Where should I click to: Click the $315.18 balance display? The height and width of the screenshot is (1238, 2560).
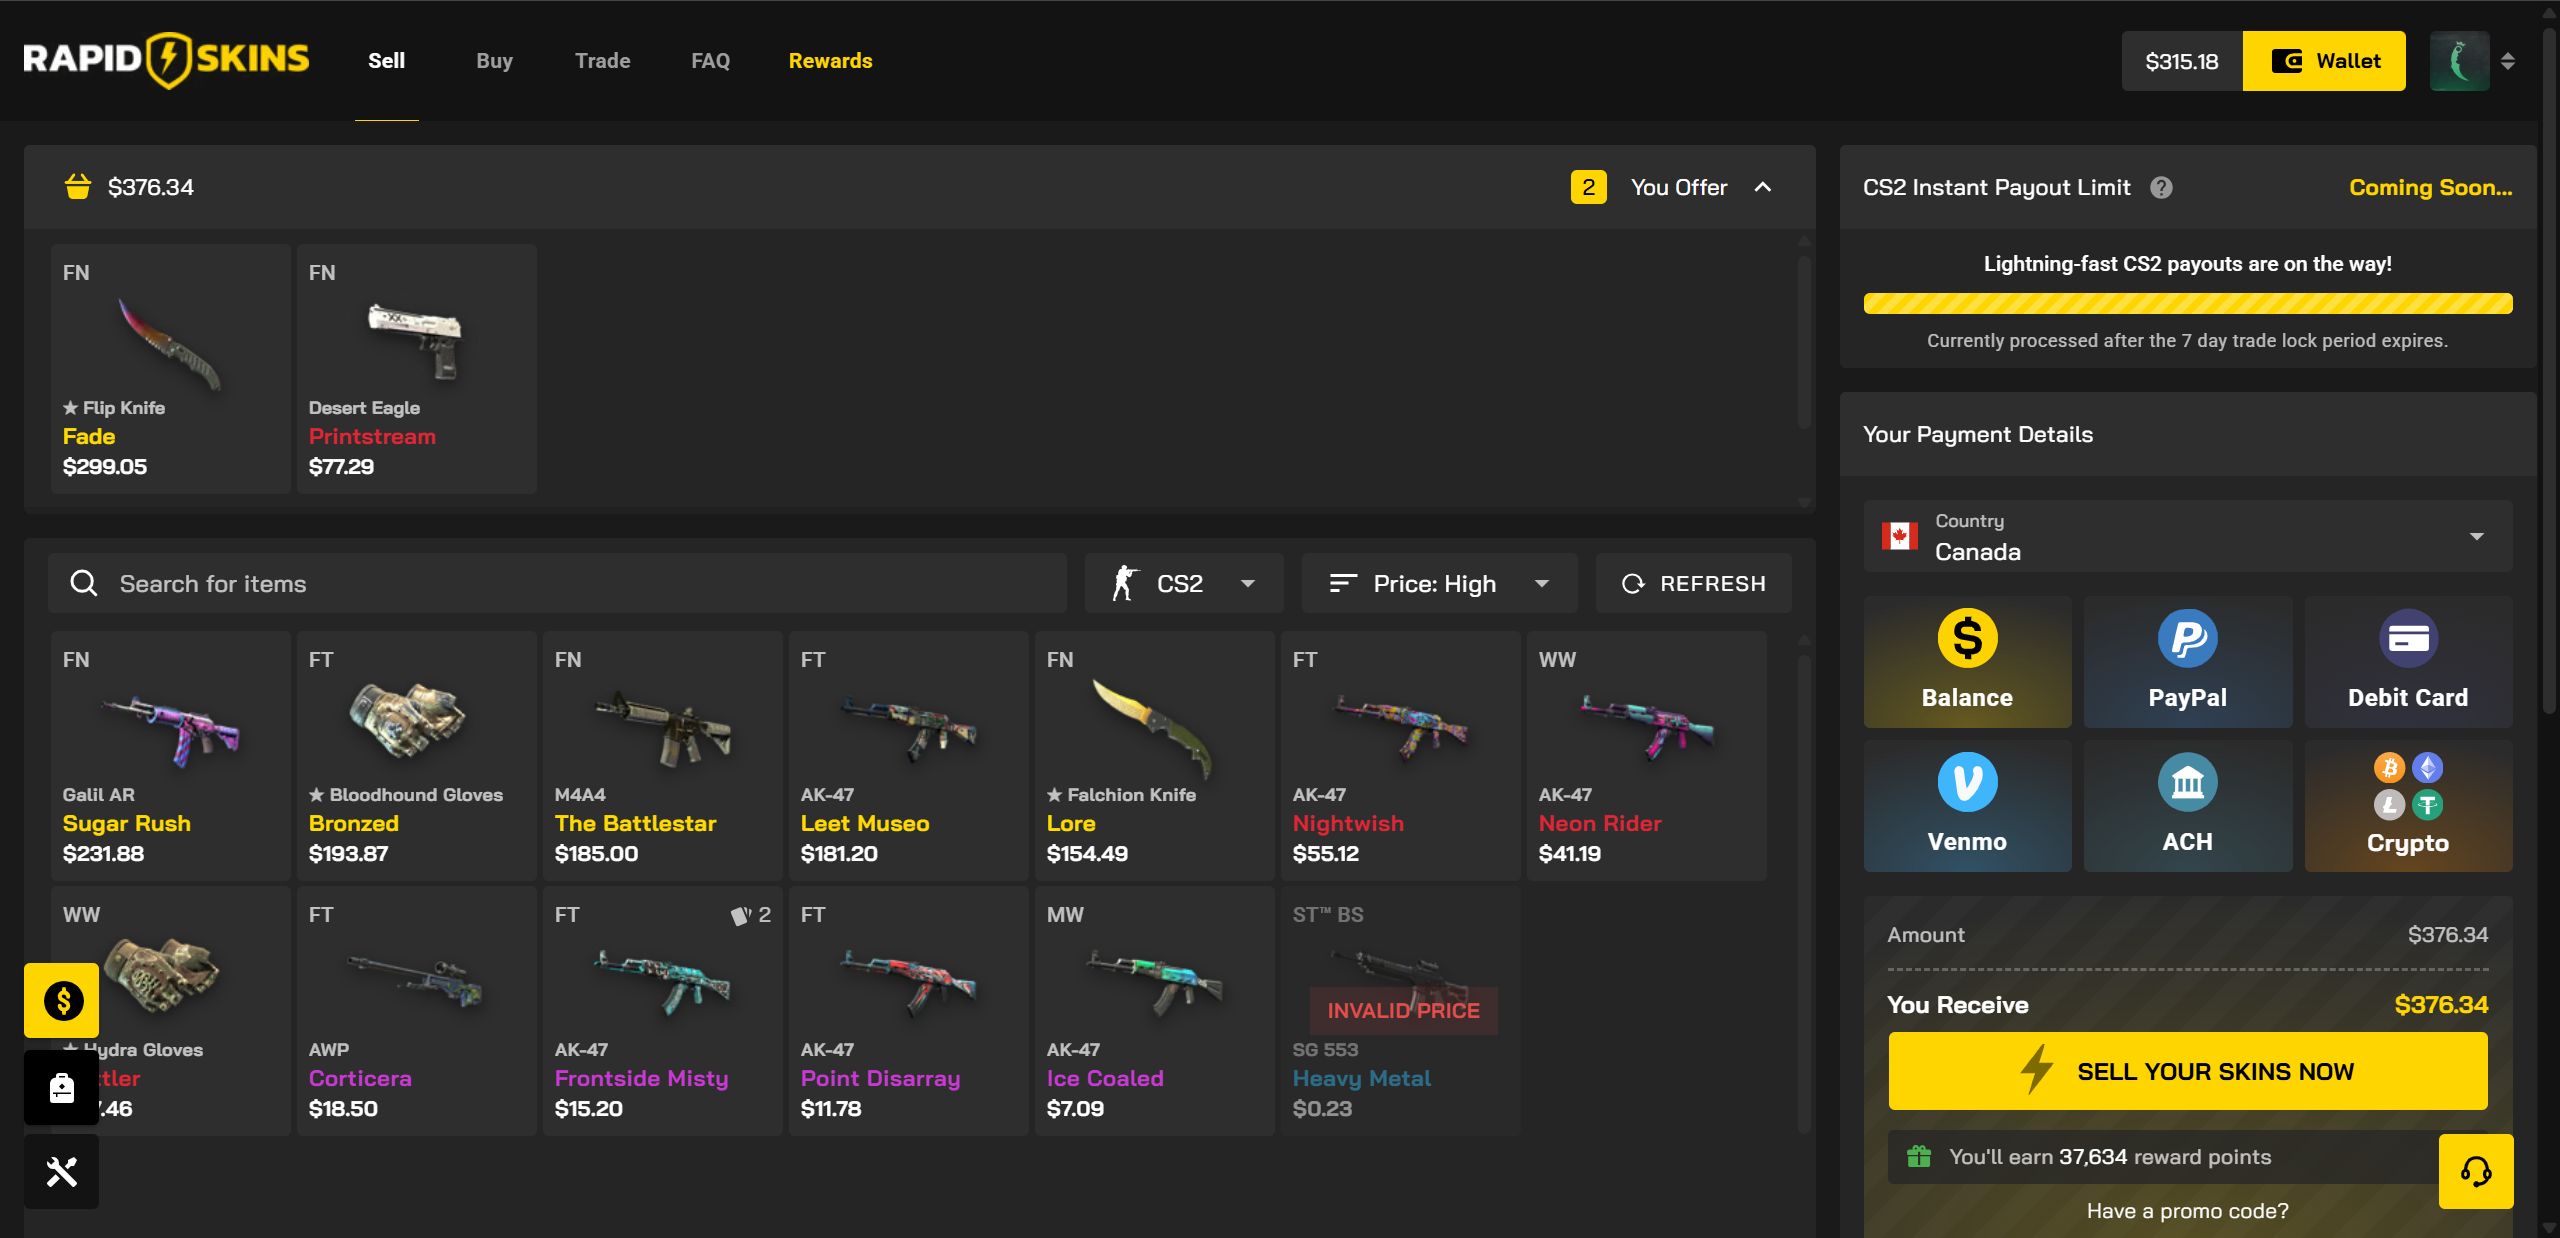(2182, 61)
